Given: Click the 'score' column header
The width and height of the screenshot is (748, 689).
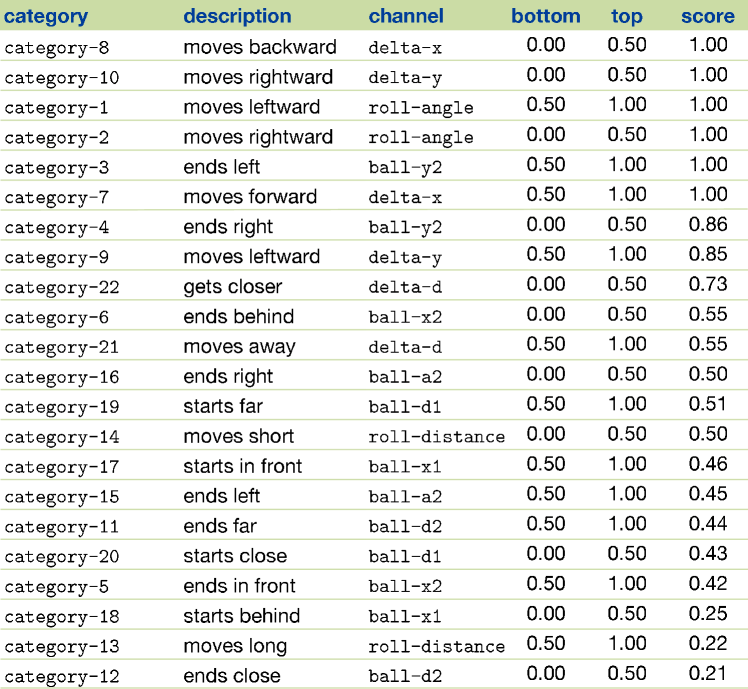Looking at the screenshot, I should pyautogui.click(x=708, y=16).
